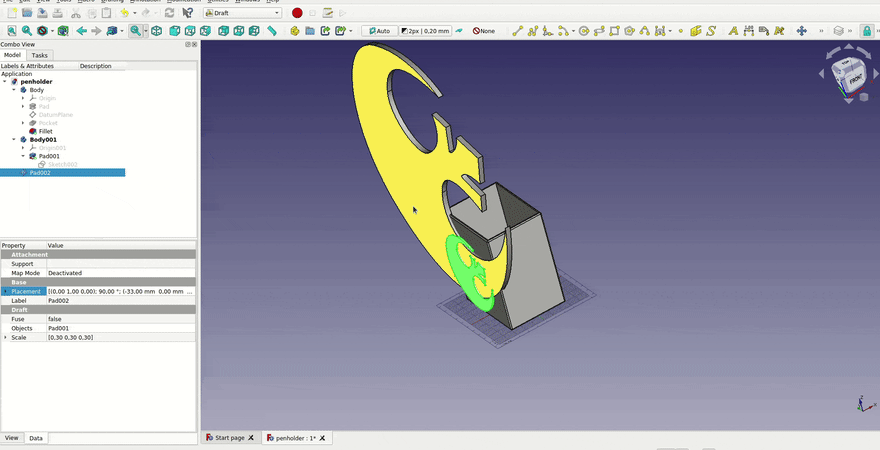Click the Auto working plane button
The width and height of the screenshot is (880, 450).
[379, 31]
